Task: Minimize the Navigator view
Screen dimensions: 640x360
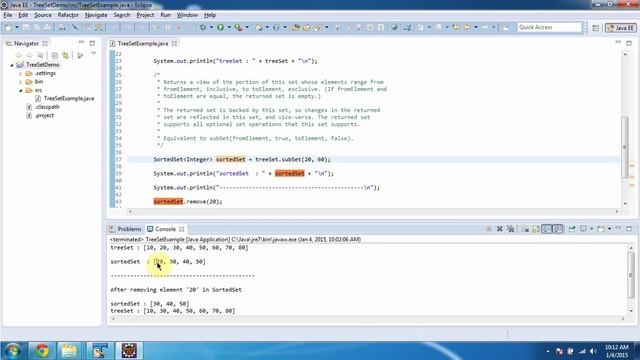Action: [x=81, y=42]
